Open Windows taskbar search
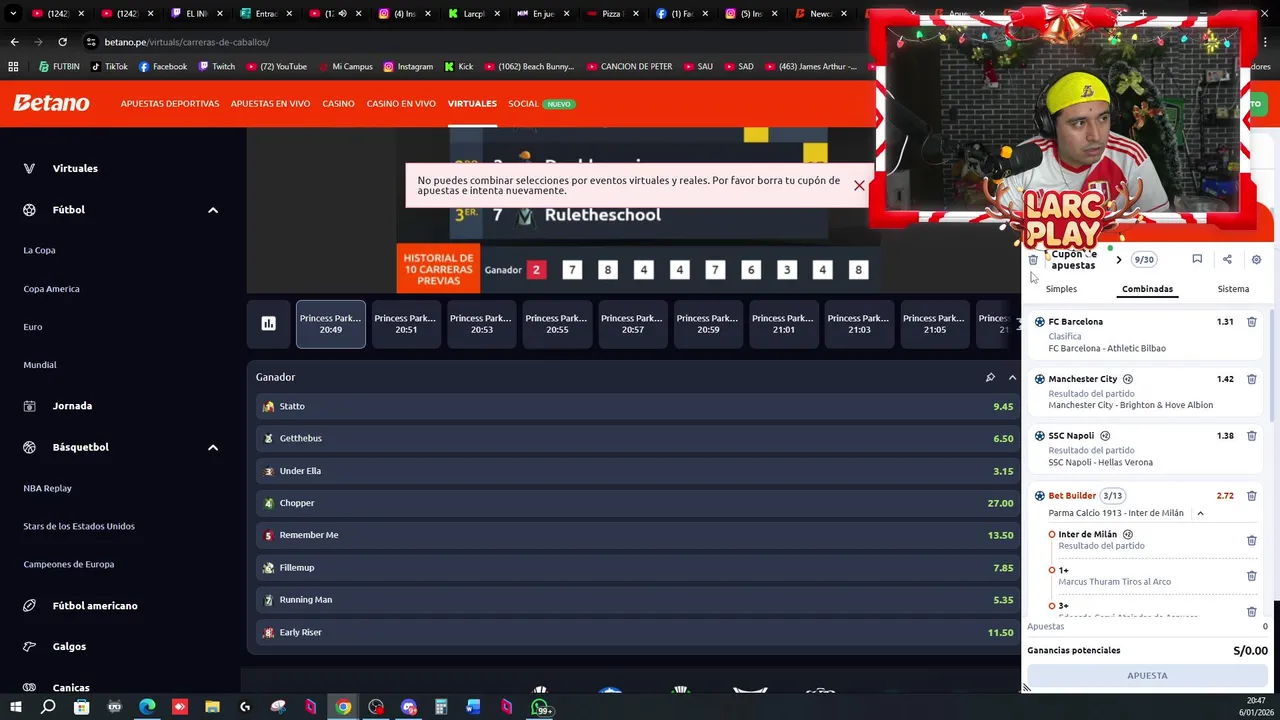Screen dimensions: 1280x720 coord(48,707)
